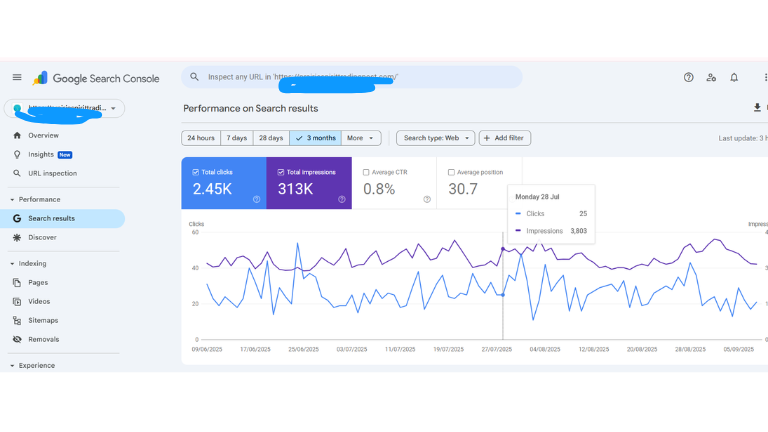The image size is (768, 432).
Task: Uncheck the Total clicks checkbox
Action: tap(195, 172)
